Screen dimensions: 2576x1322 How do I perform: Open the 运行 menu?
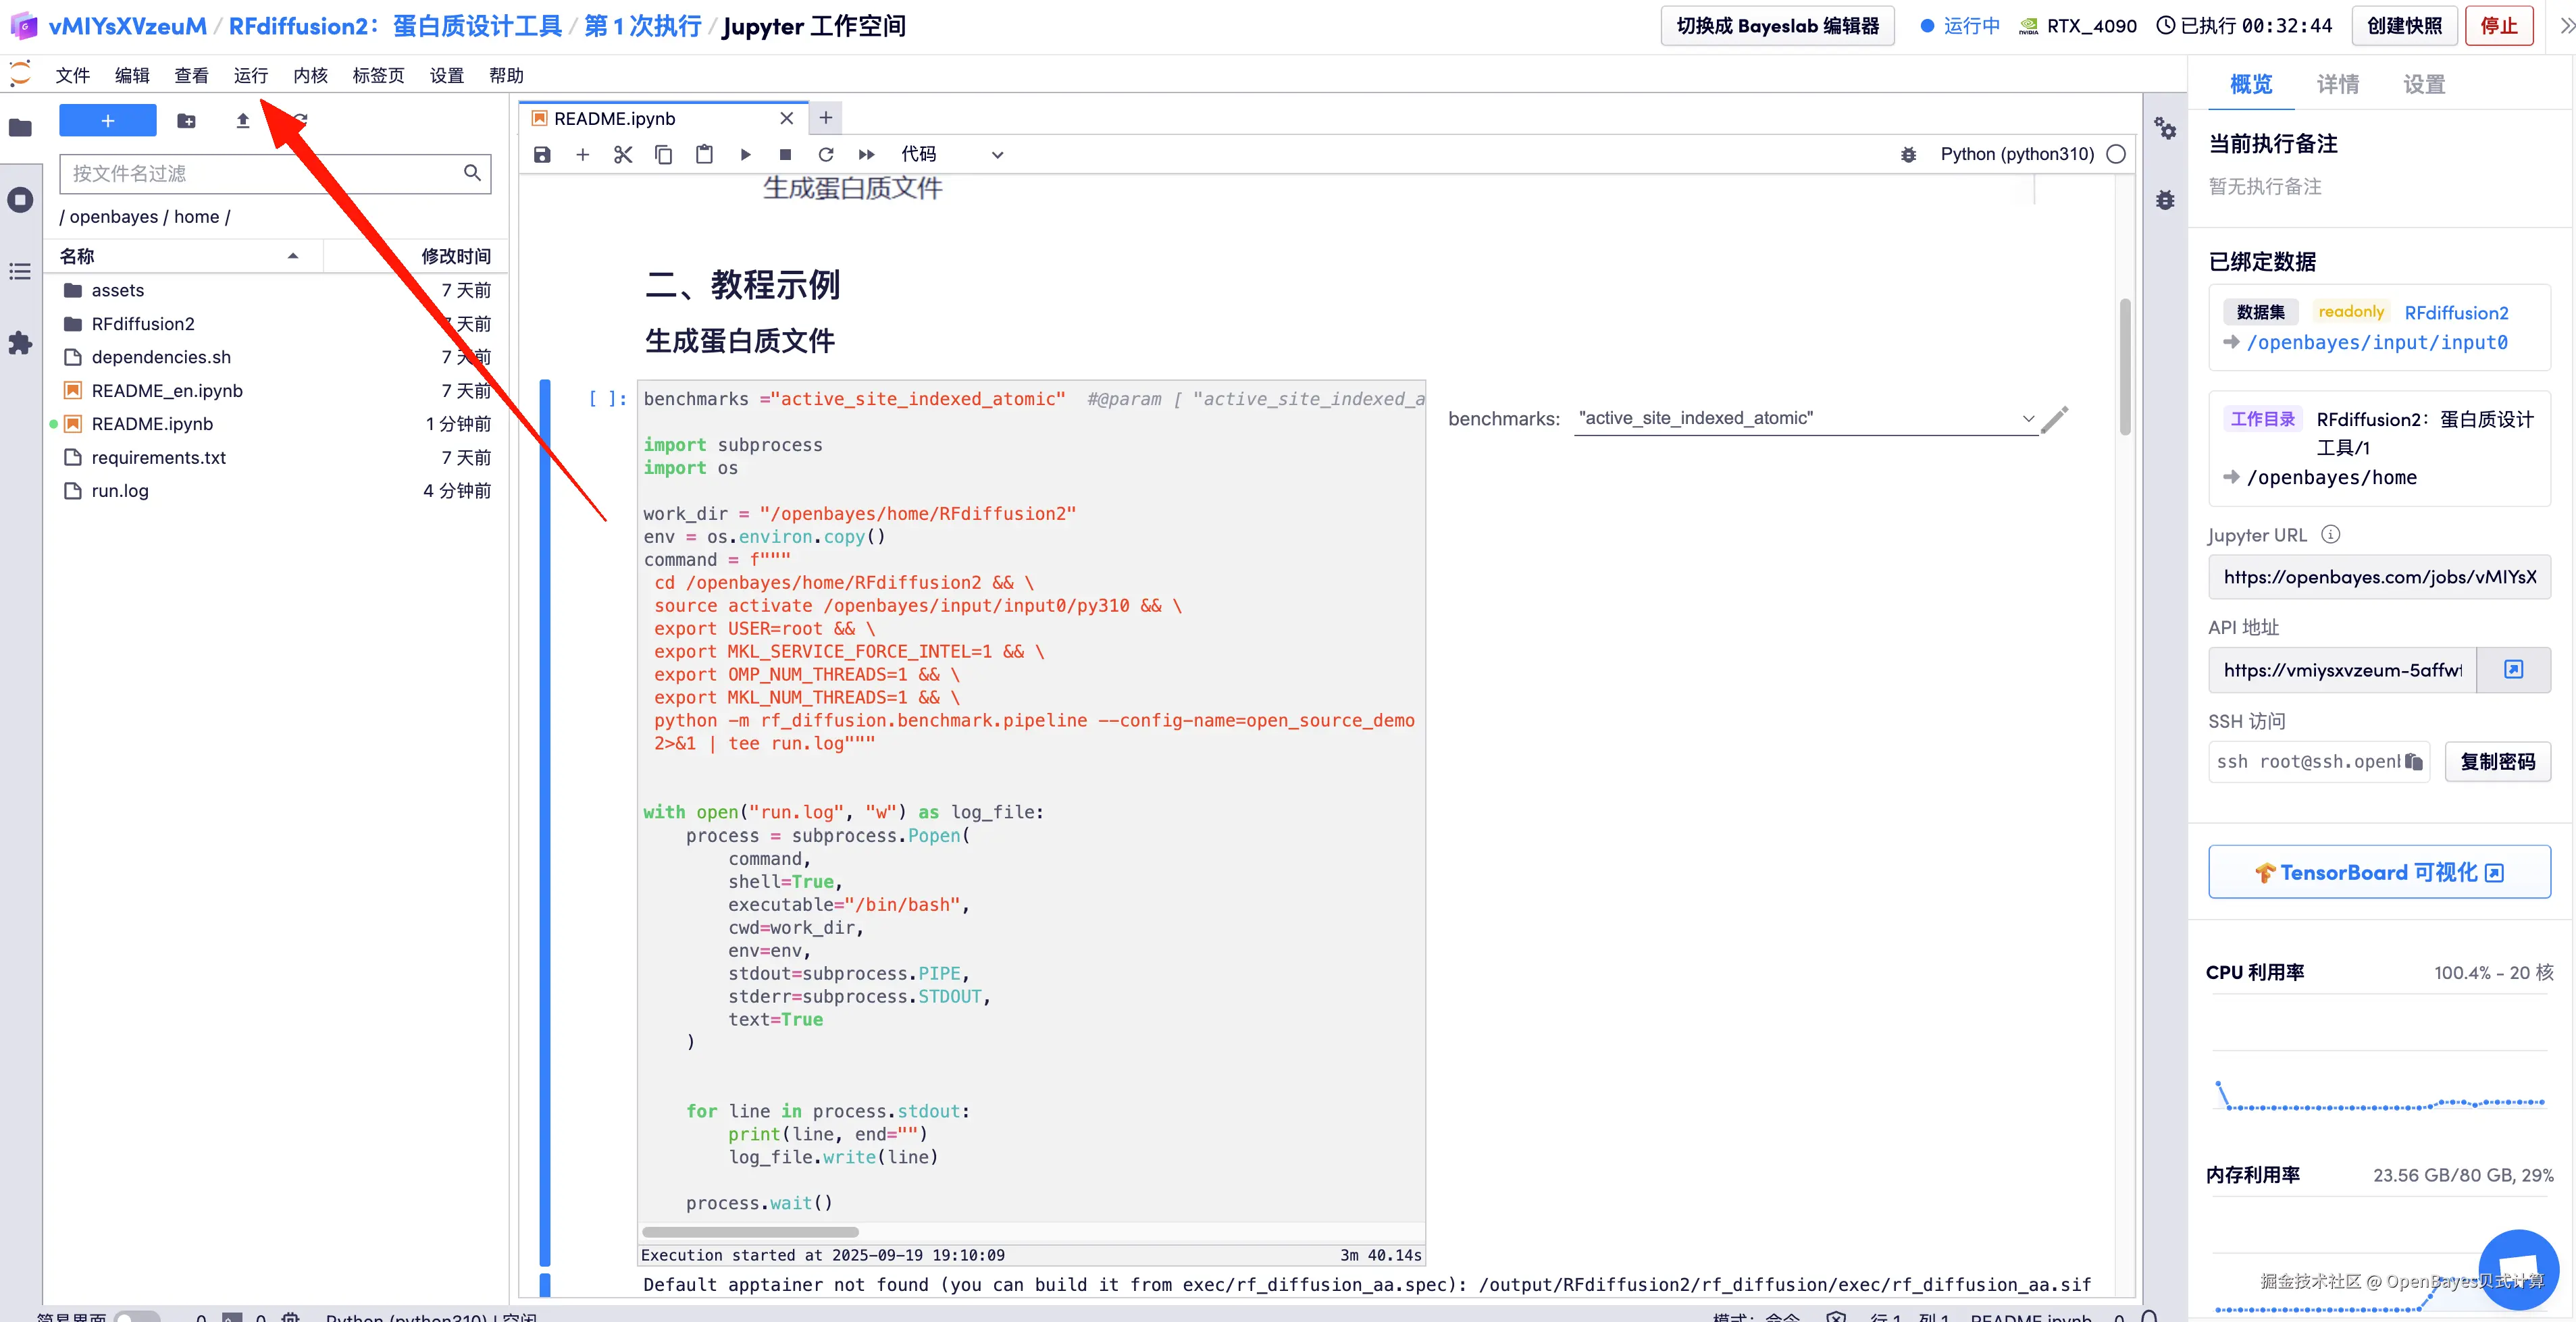click(x=250, y=74)
